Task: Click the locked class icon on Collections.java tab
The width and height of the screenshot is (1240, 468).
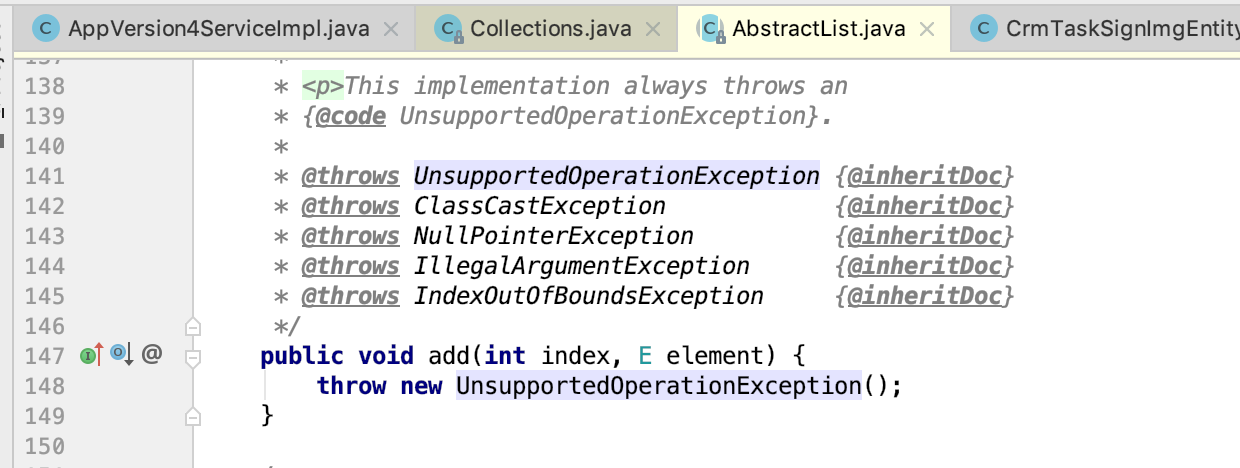Action: [x=448, y=29]
